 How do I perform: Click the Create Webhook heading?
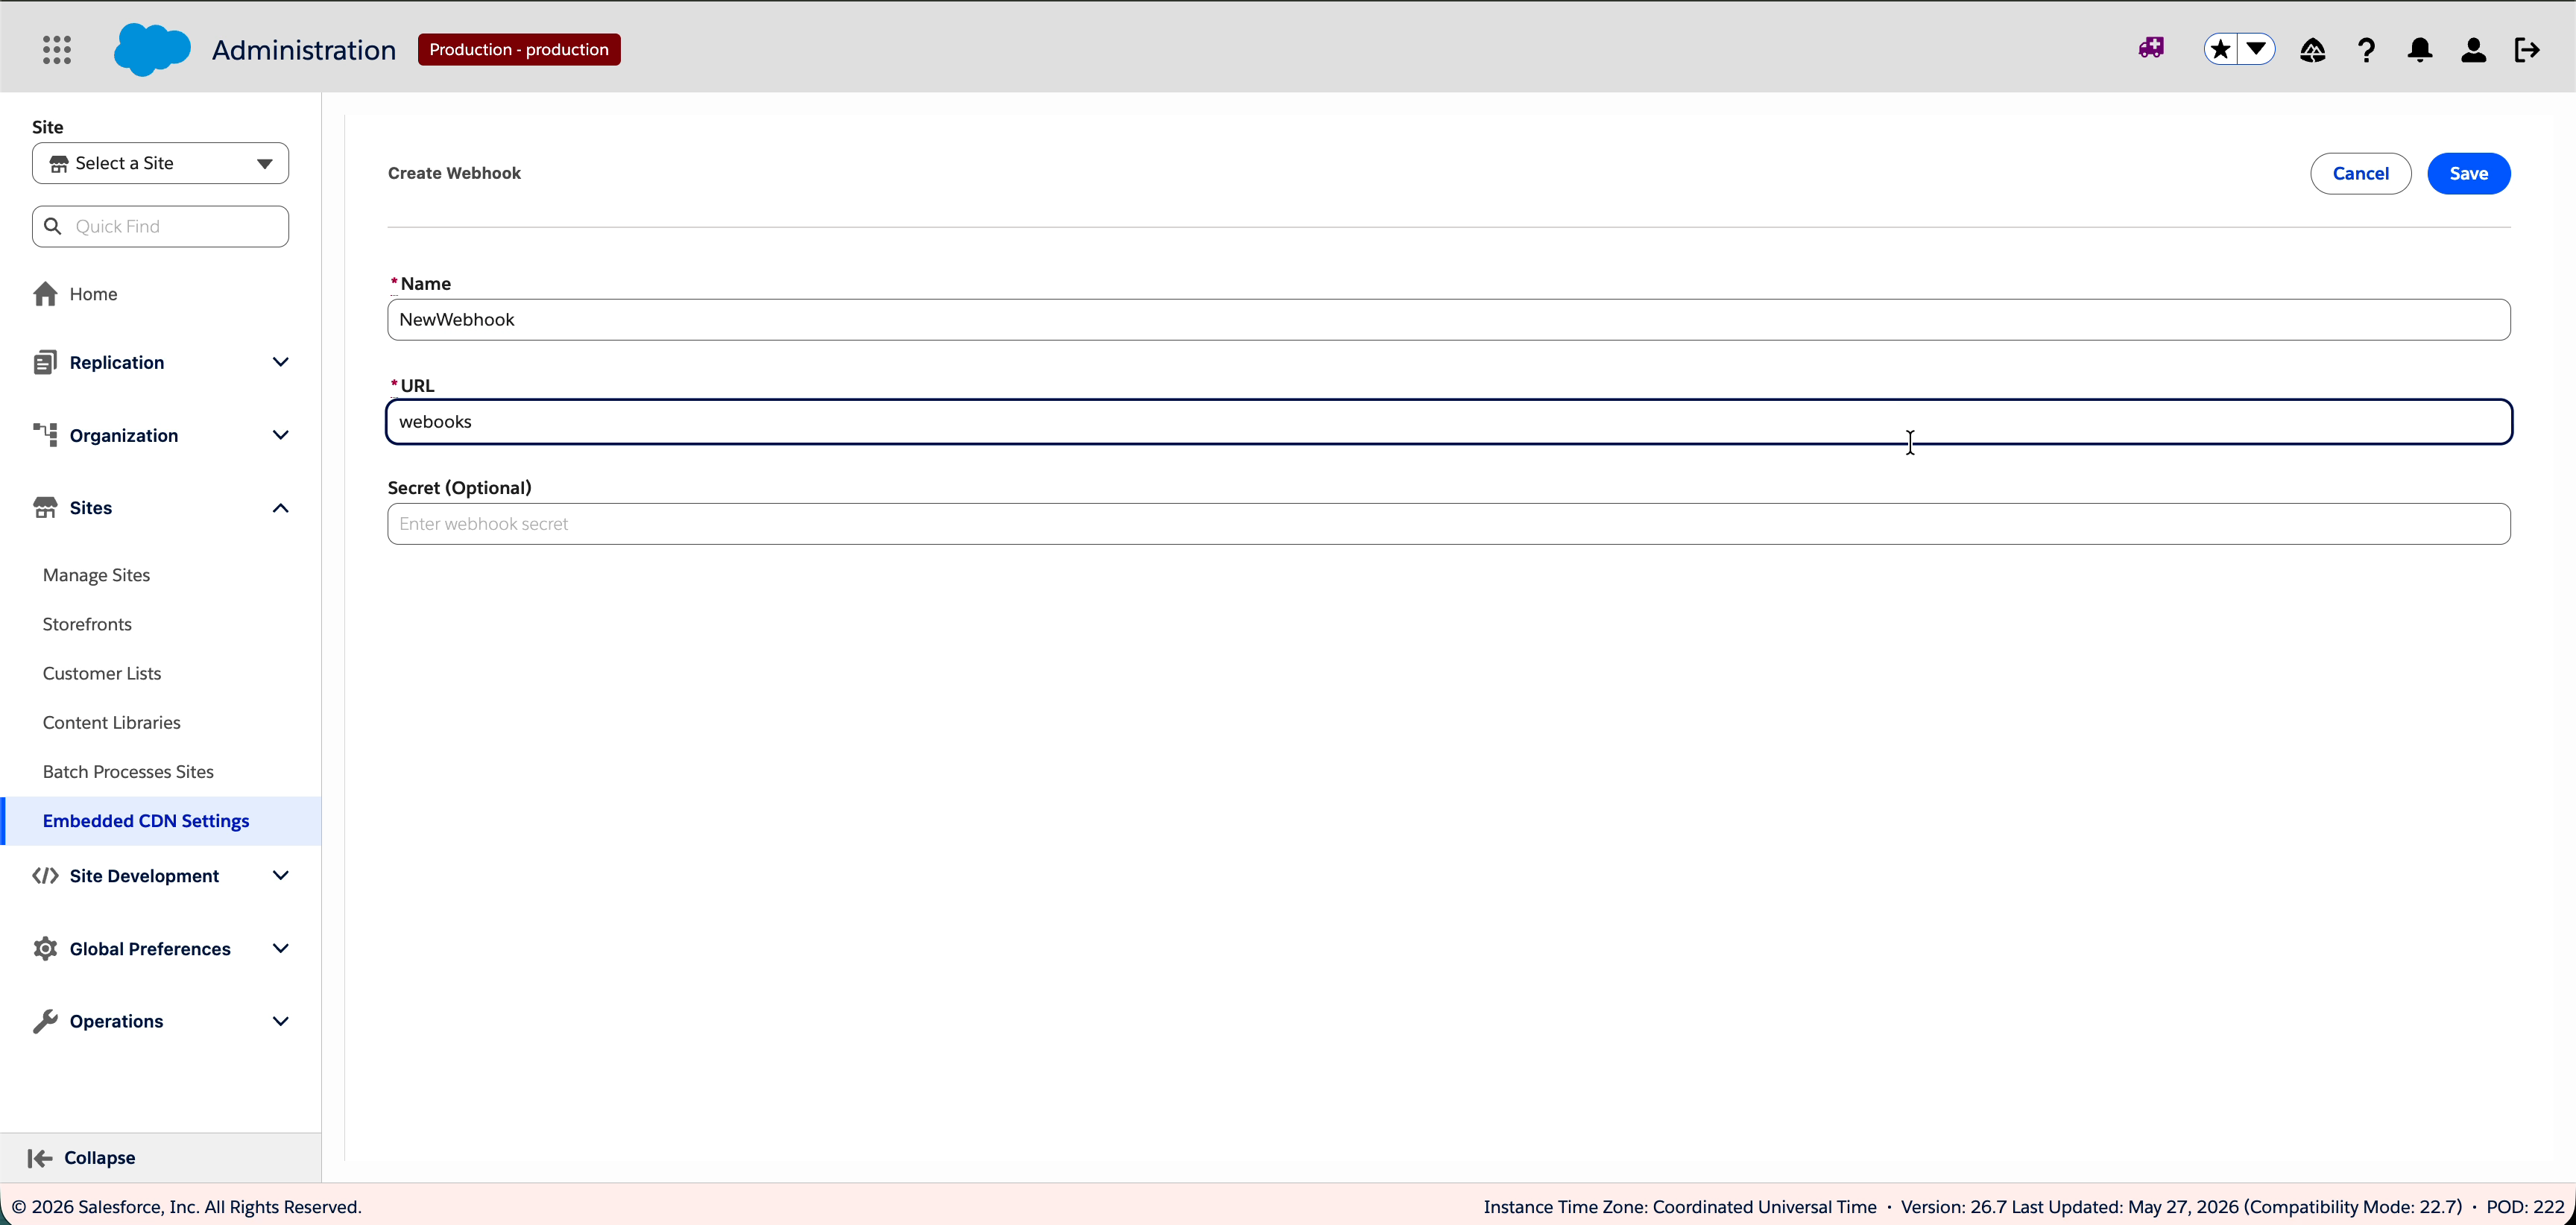(454, 173)
